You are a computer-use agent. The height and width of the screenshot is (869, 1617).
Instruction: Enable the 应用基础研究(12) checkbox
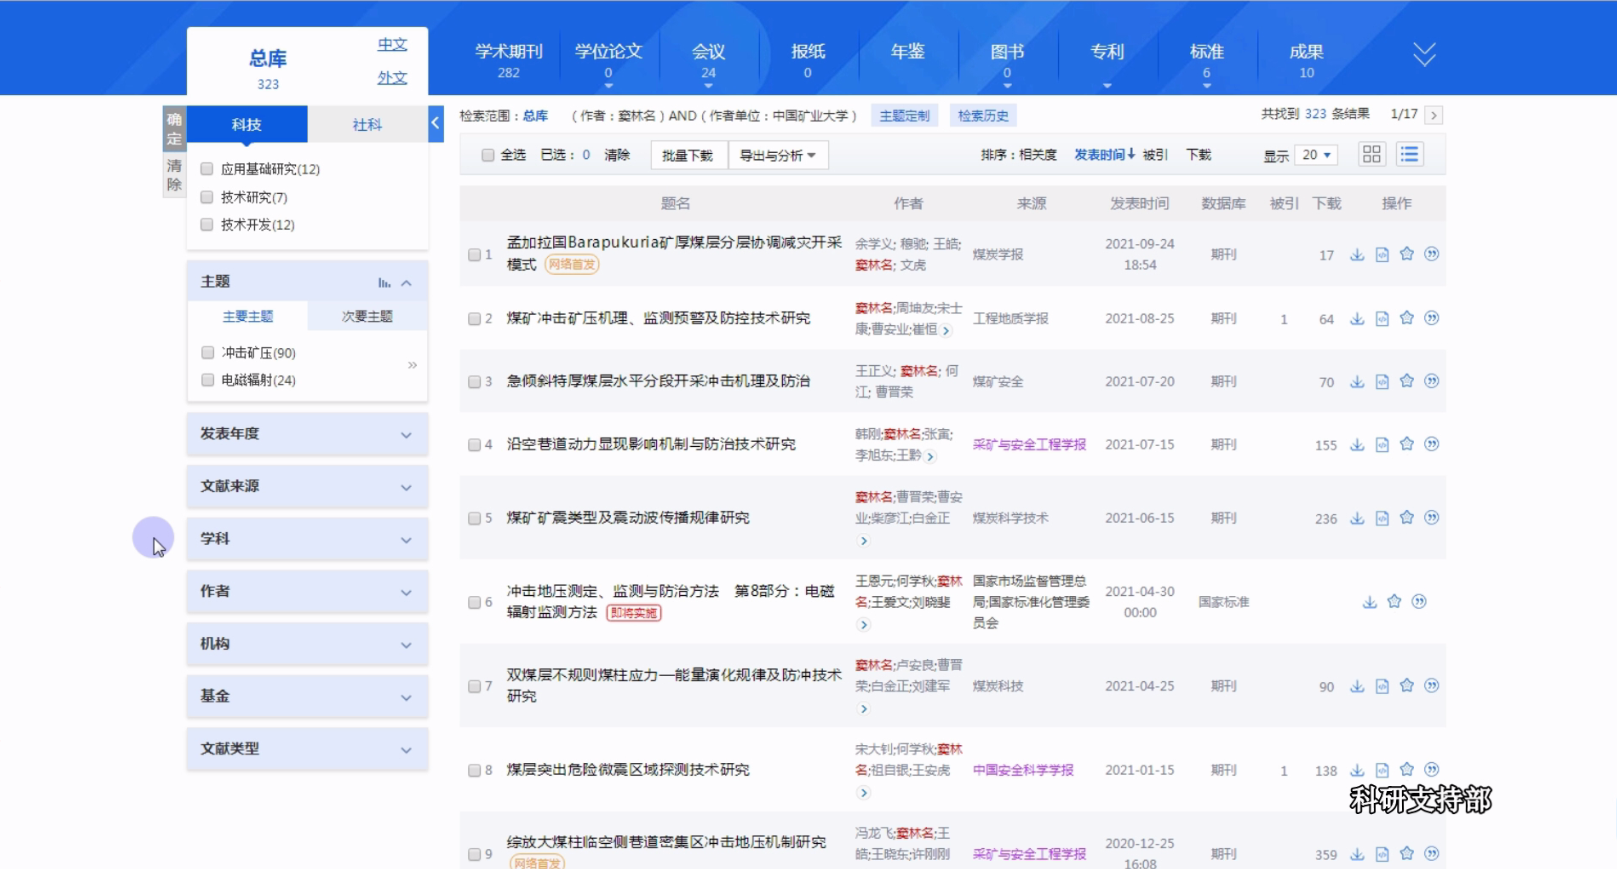pos(207,169)
